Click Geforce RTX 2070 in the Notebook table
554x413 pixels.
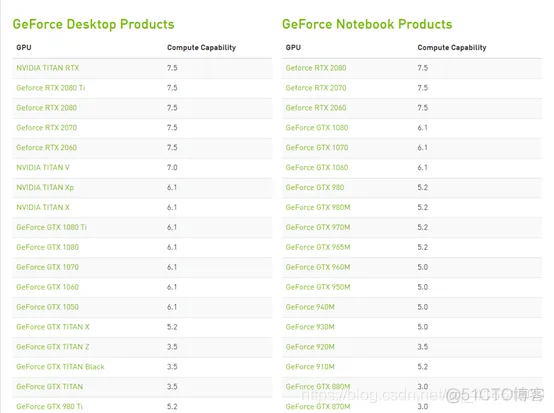(316, 88)
